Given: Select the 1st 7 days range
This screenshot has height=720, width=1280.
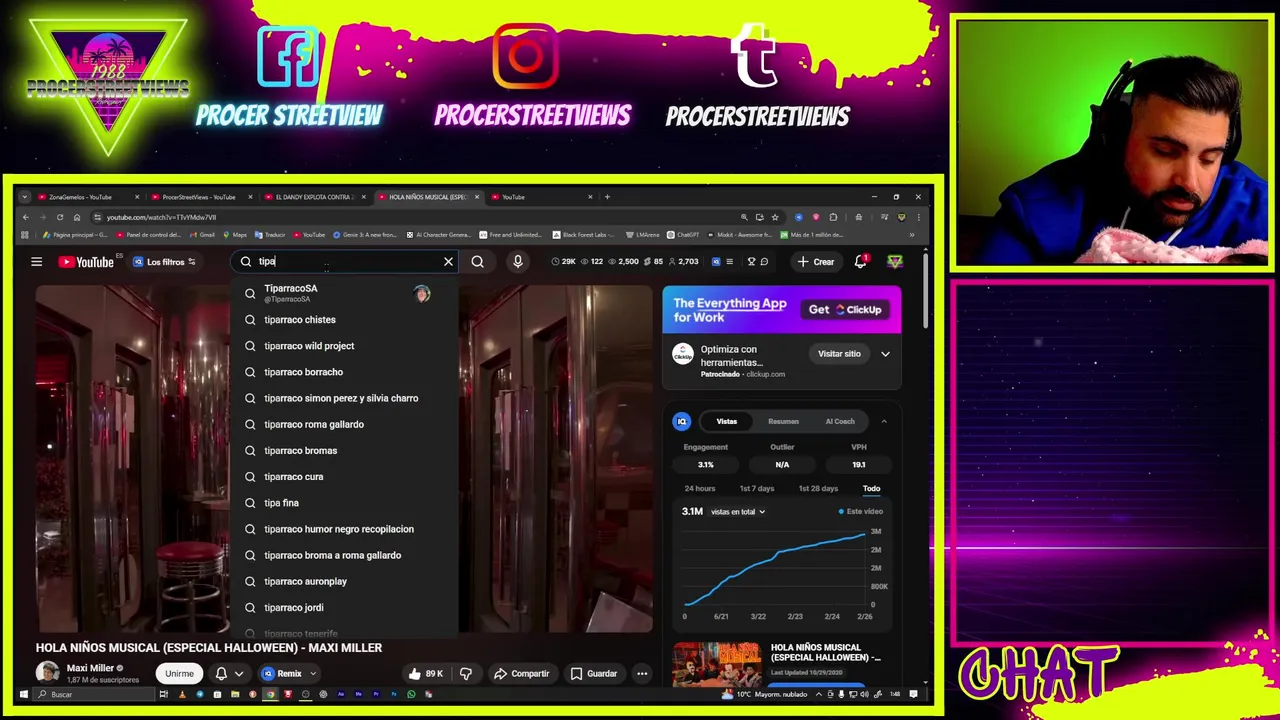Looking at the screenshot, I should click(757, 489).
